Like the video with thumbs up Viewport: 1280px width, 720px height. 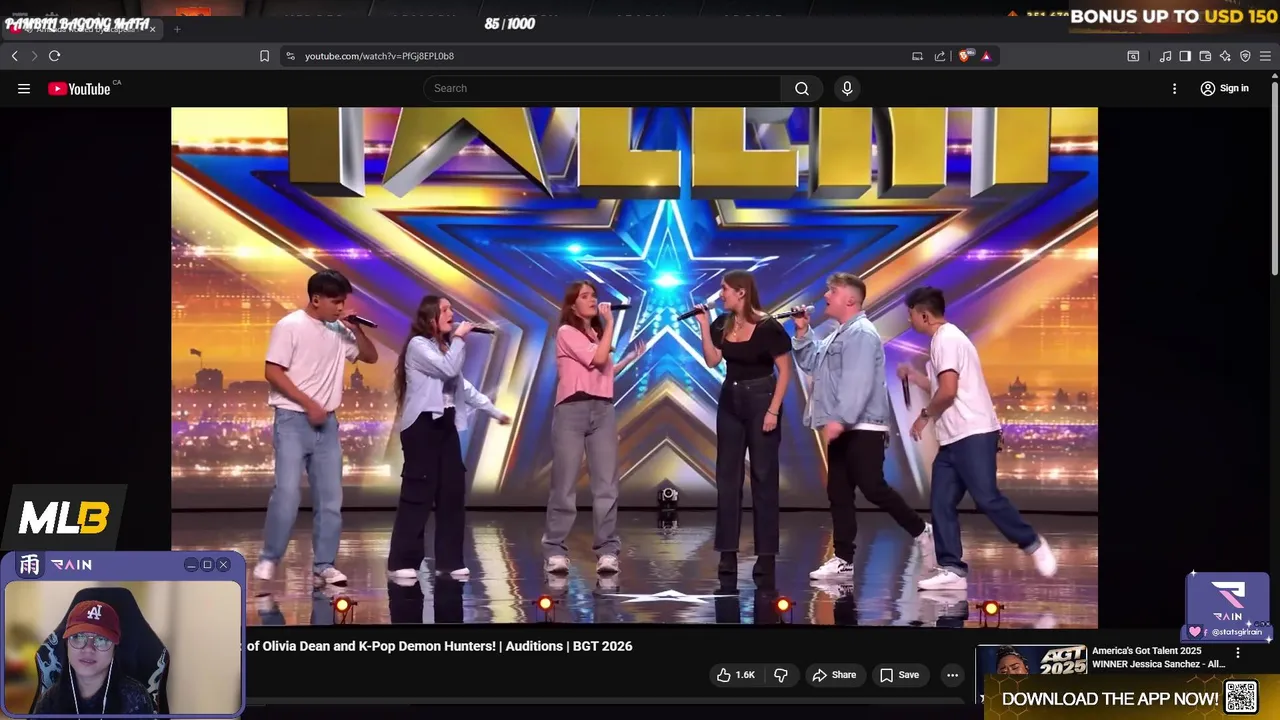pos(735,675)
